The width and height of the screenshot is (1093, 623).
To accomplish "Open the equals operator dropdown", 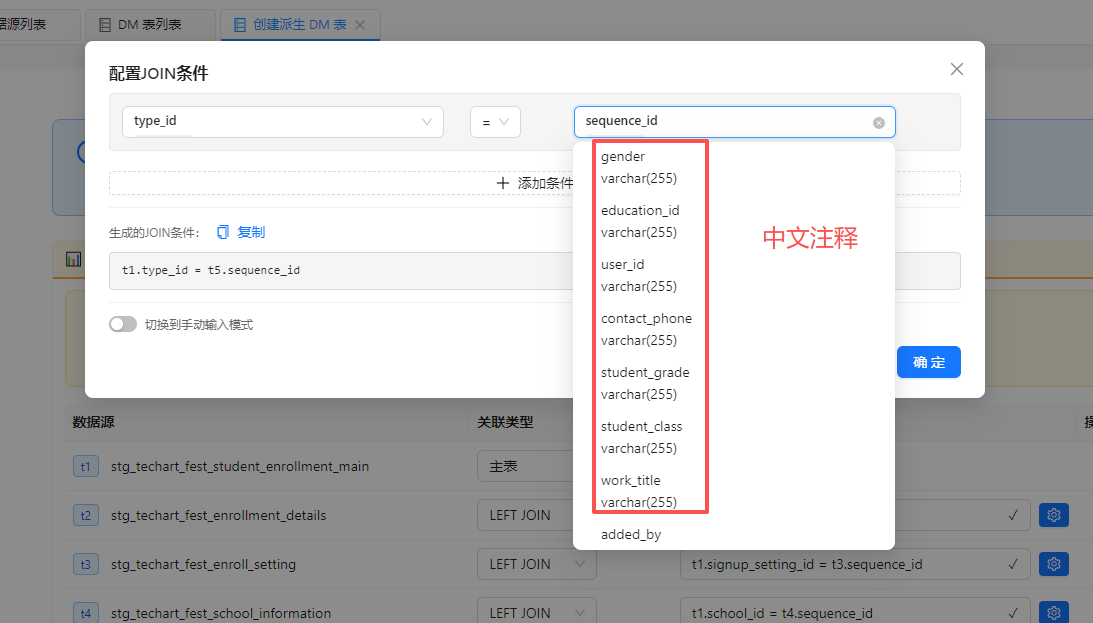I will (495, 122).
